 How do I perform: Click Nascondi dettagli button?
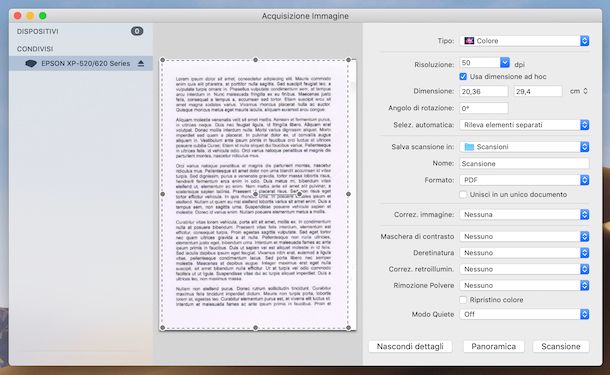pos(410,347)
